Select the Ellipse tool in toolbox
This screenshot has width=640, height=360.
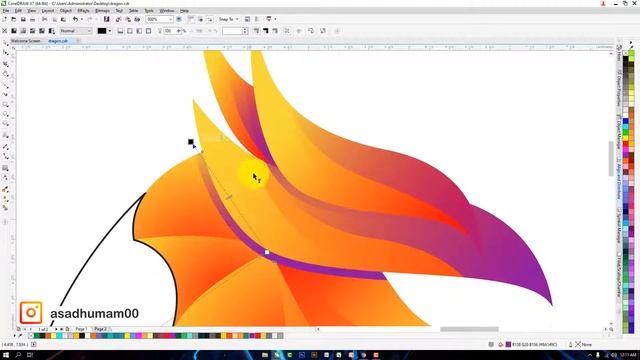[x=6, y=114]
